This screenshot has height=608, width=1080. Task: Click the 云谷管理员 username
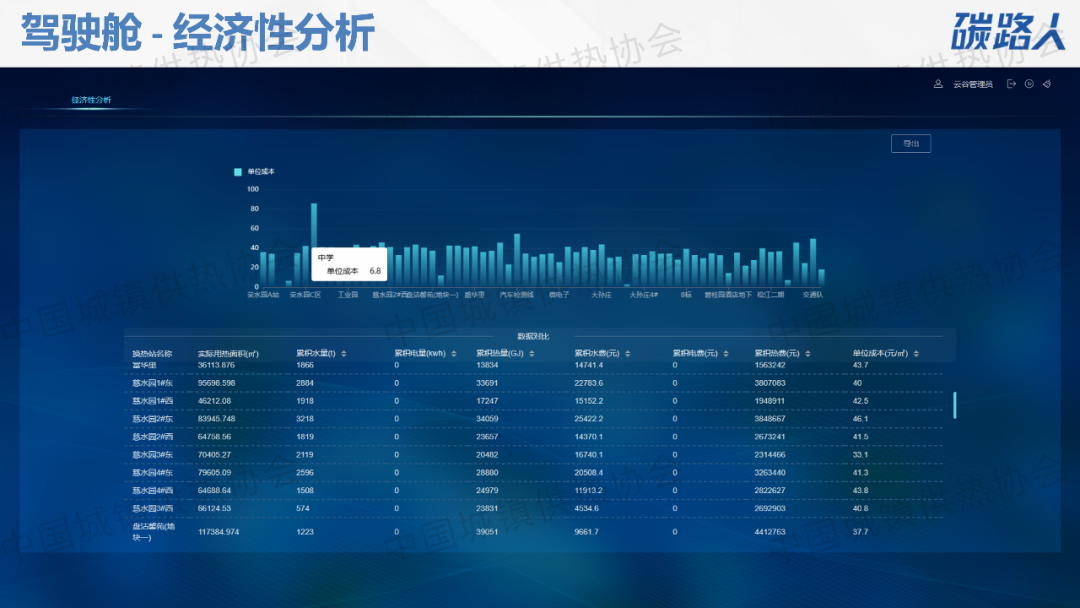click(972, 84)
